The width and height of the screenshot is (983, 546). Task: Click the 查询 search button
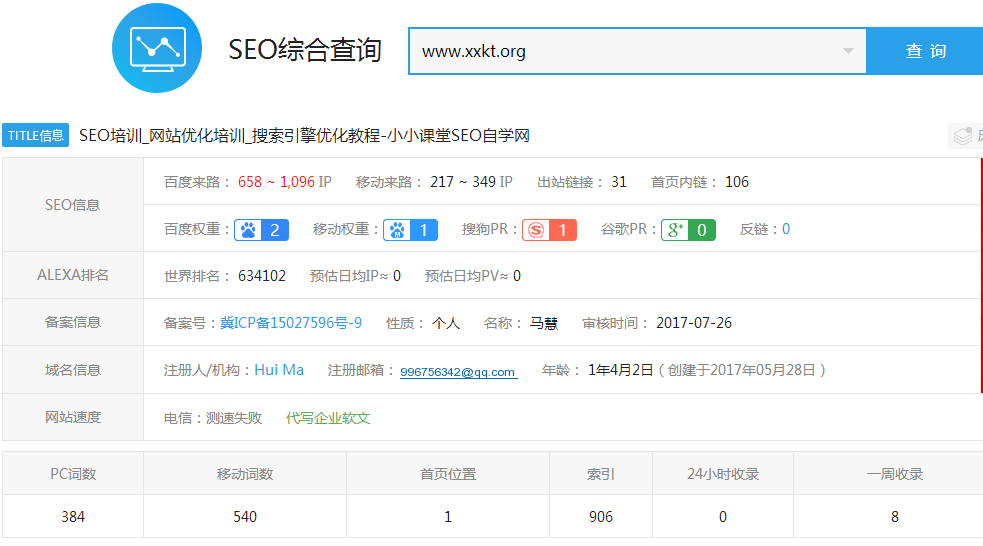coord(925,51)
